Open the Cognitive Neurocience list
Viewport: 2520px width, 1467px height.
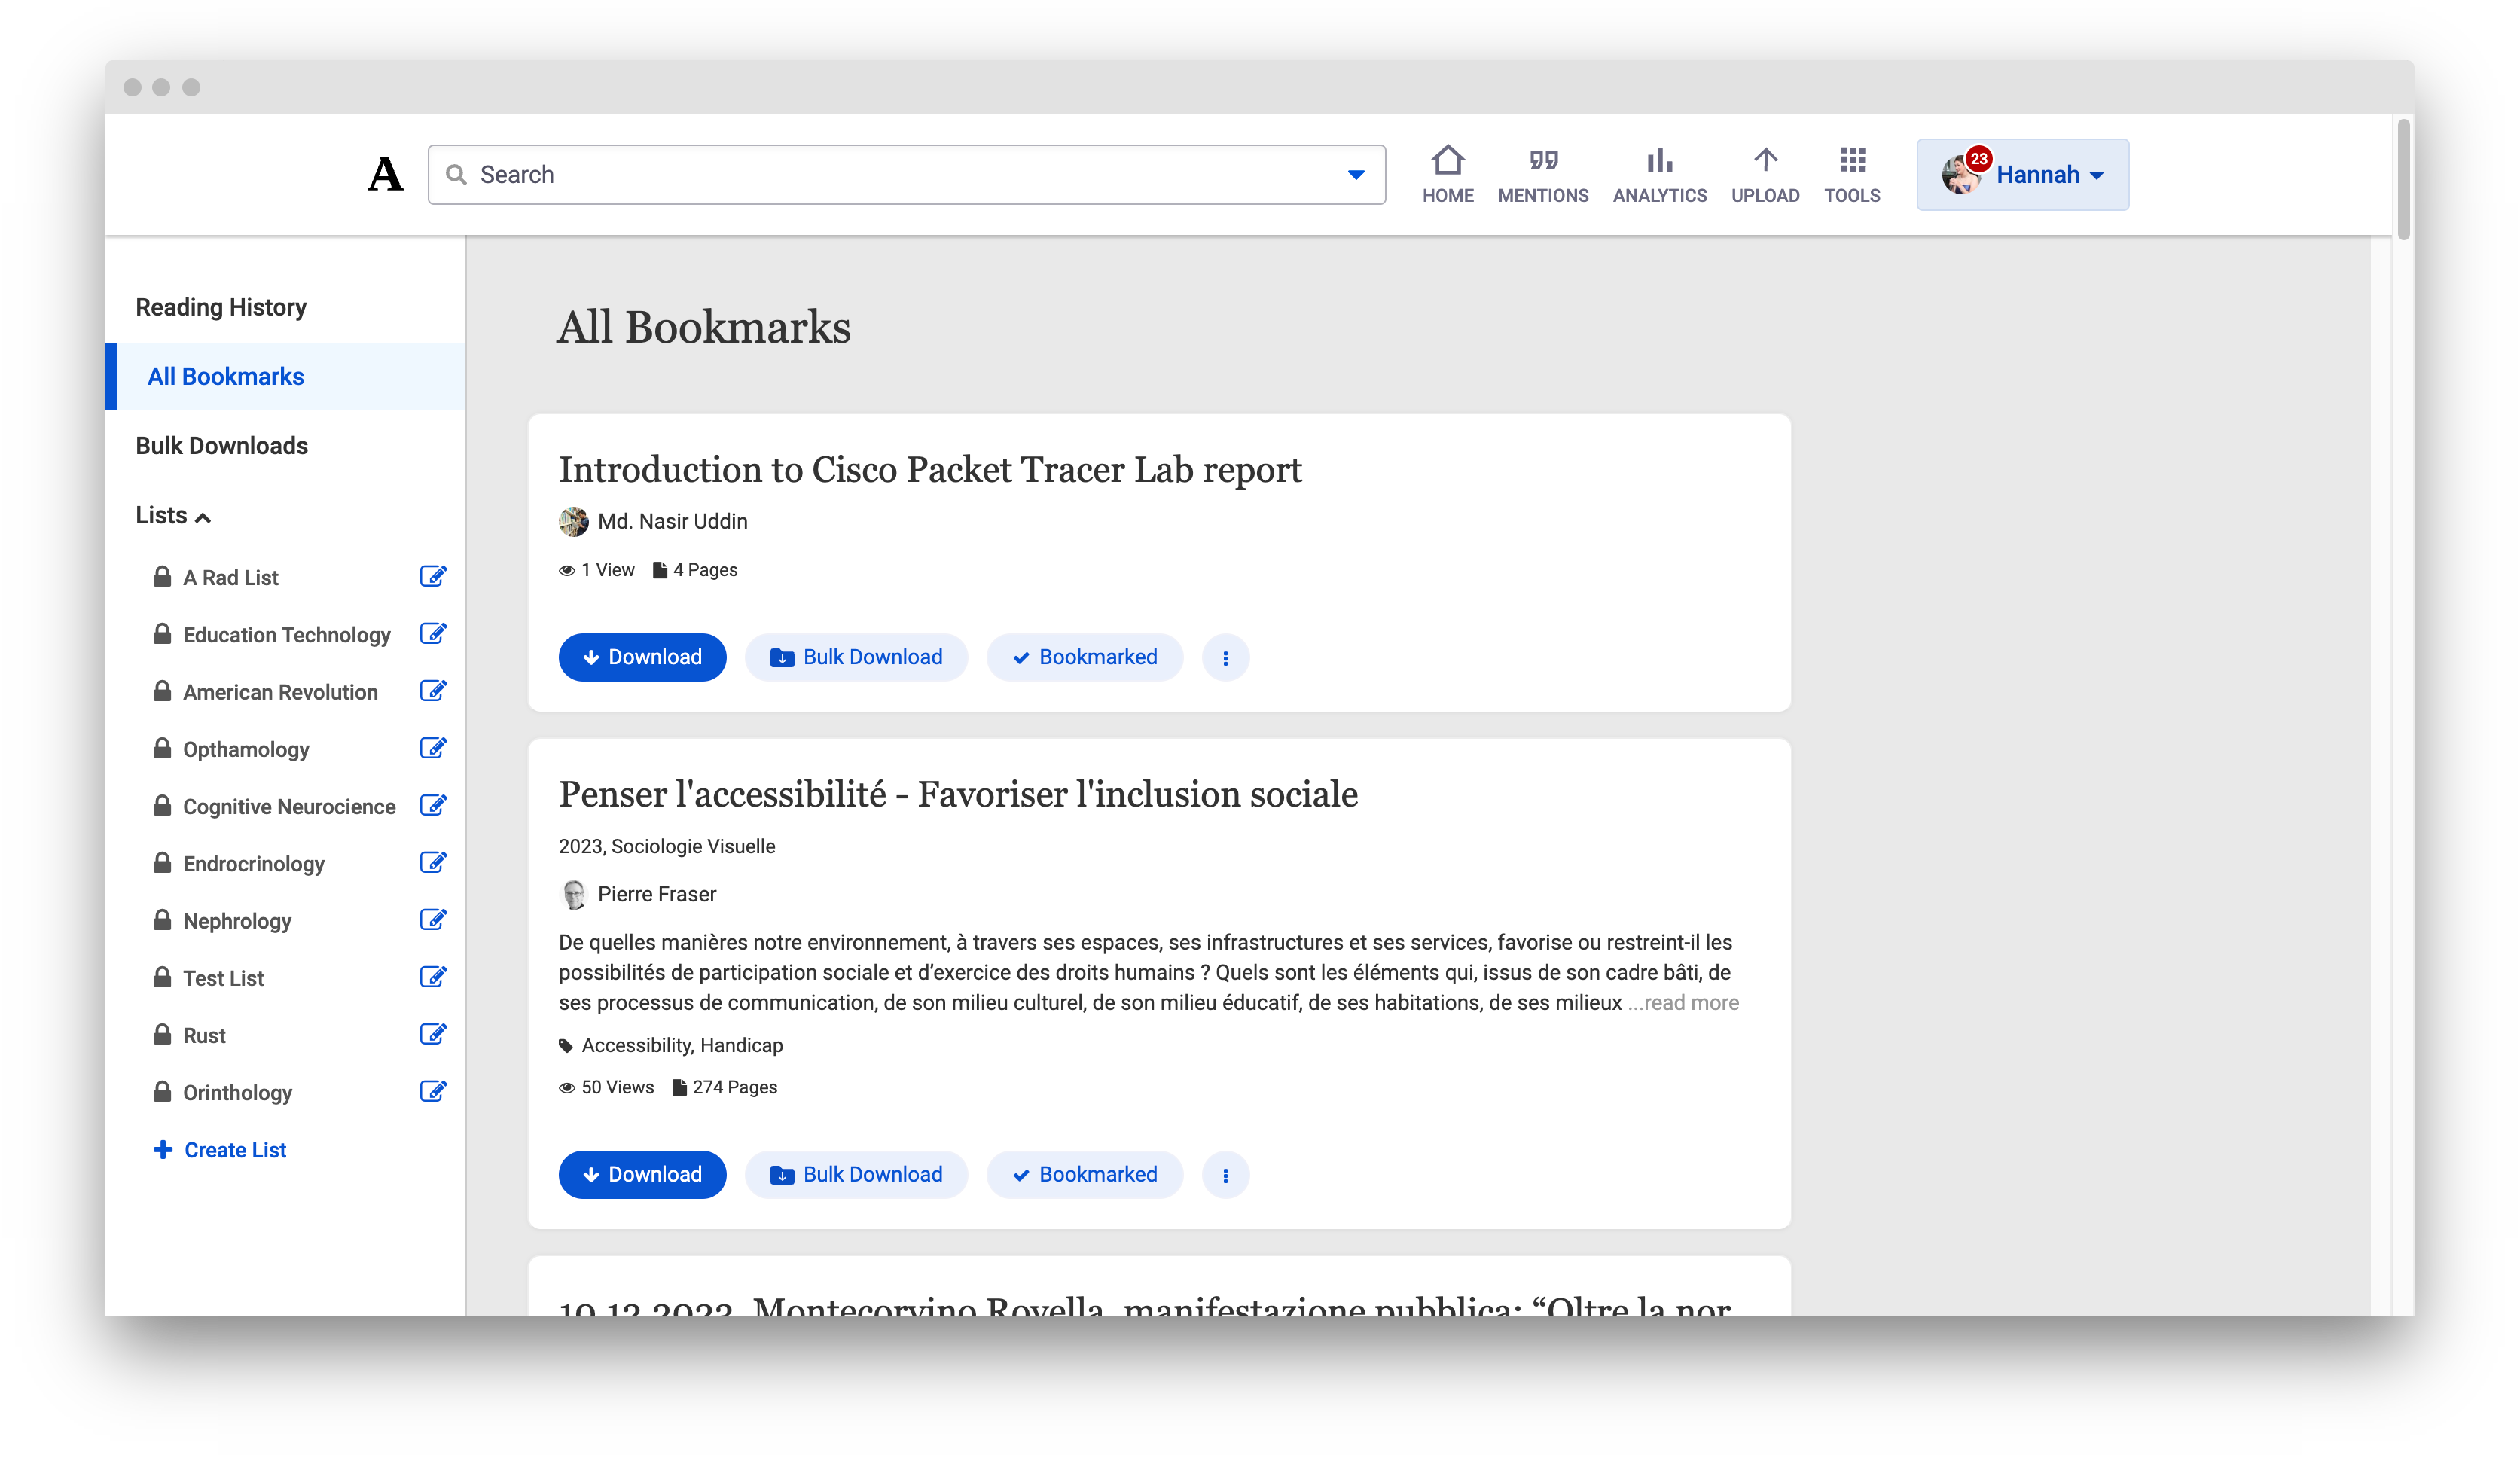[290, 807]
